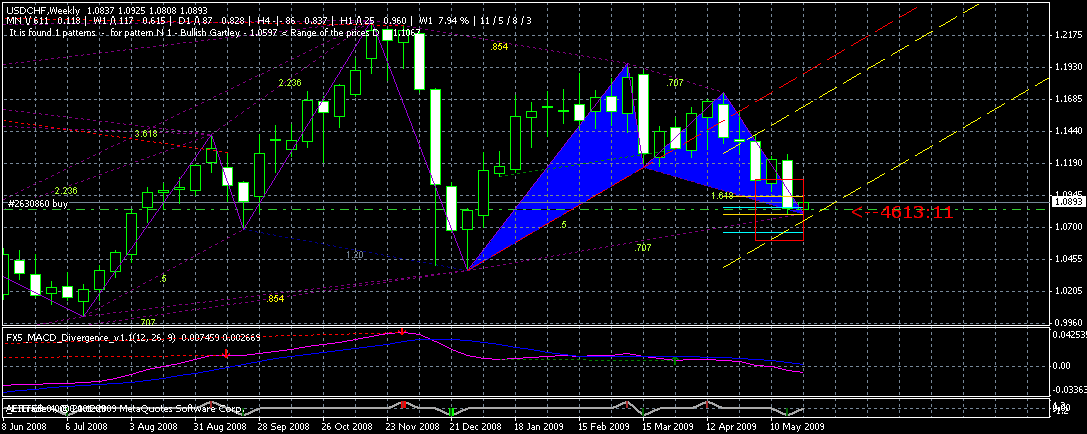The image size is (1087, 434).
Task: Click the FX5_MACD_Divergence indicator label
Action: coord(60,337)
